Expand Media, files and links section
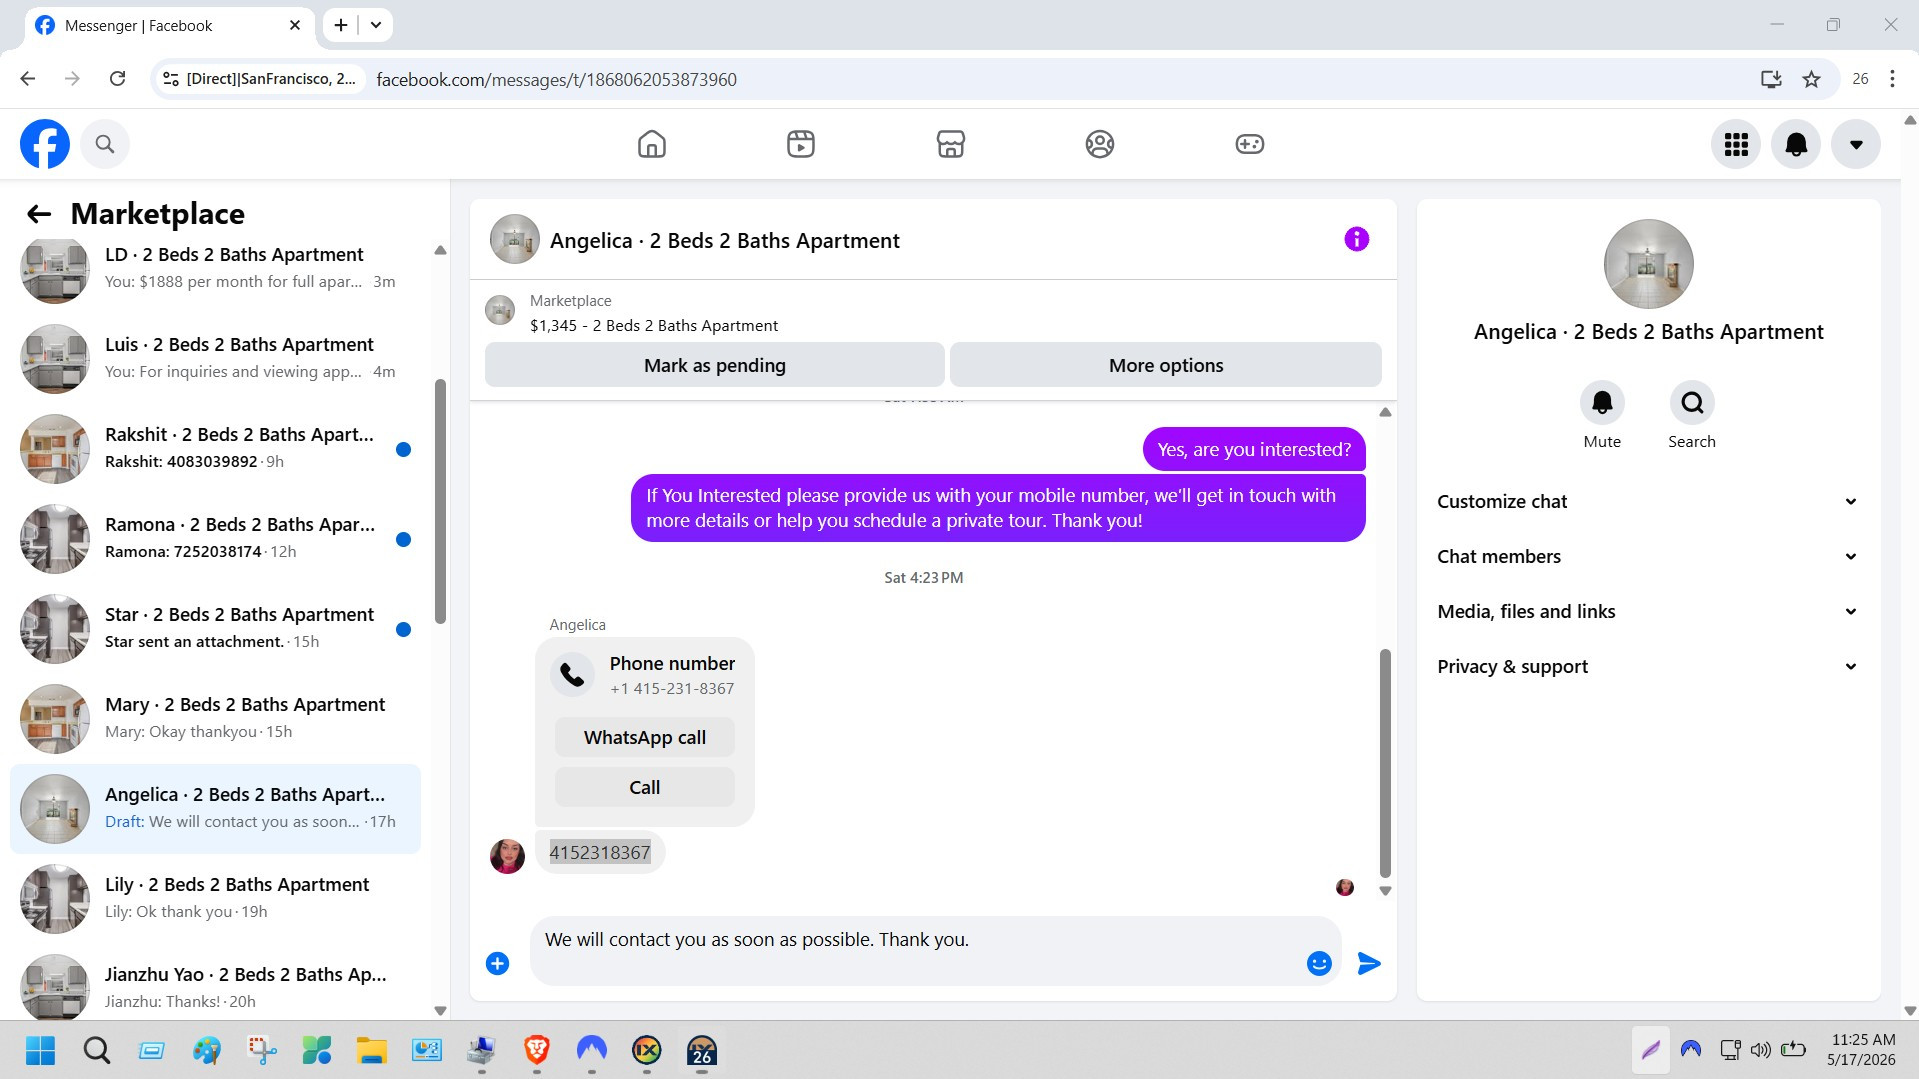The width and height of the screenshot is (1919, 1079). click(x=1648, y=611)
